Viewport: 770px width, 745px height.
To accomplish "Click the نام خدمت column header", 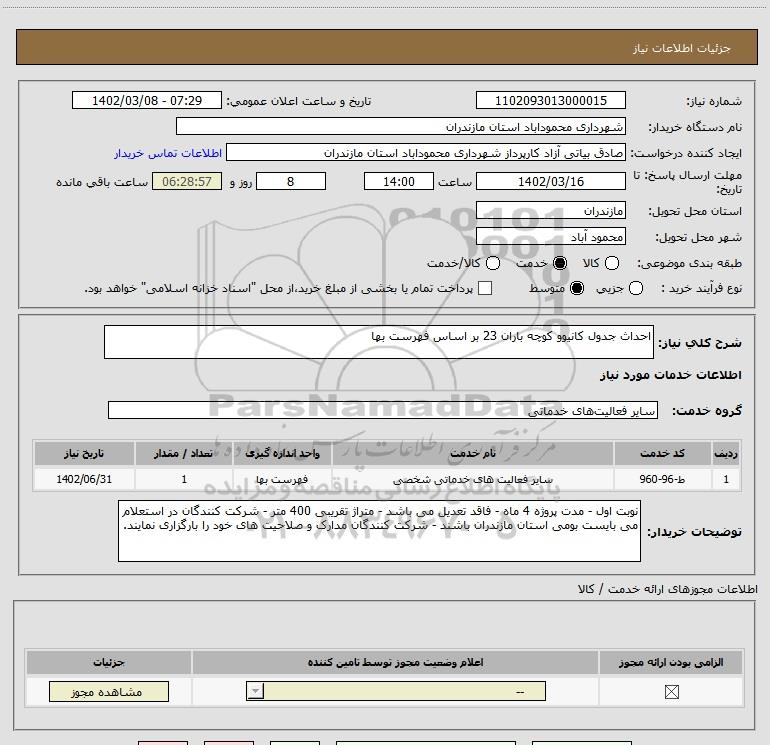I will coord(472,453).
